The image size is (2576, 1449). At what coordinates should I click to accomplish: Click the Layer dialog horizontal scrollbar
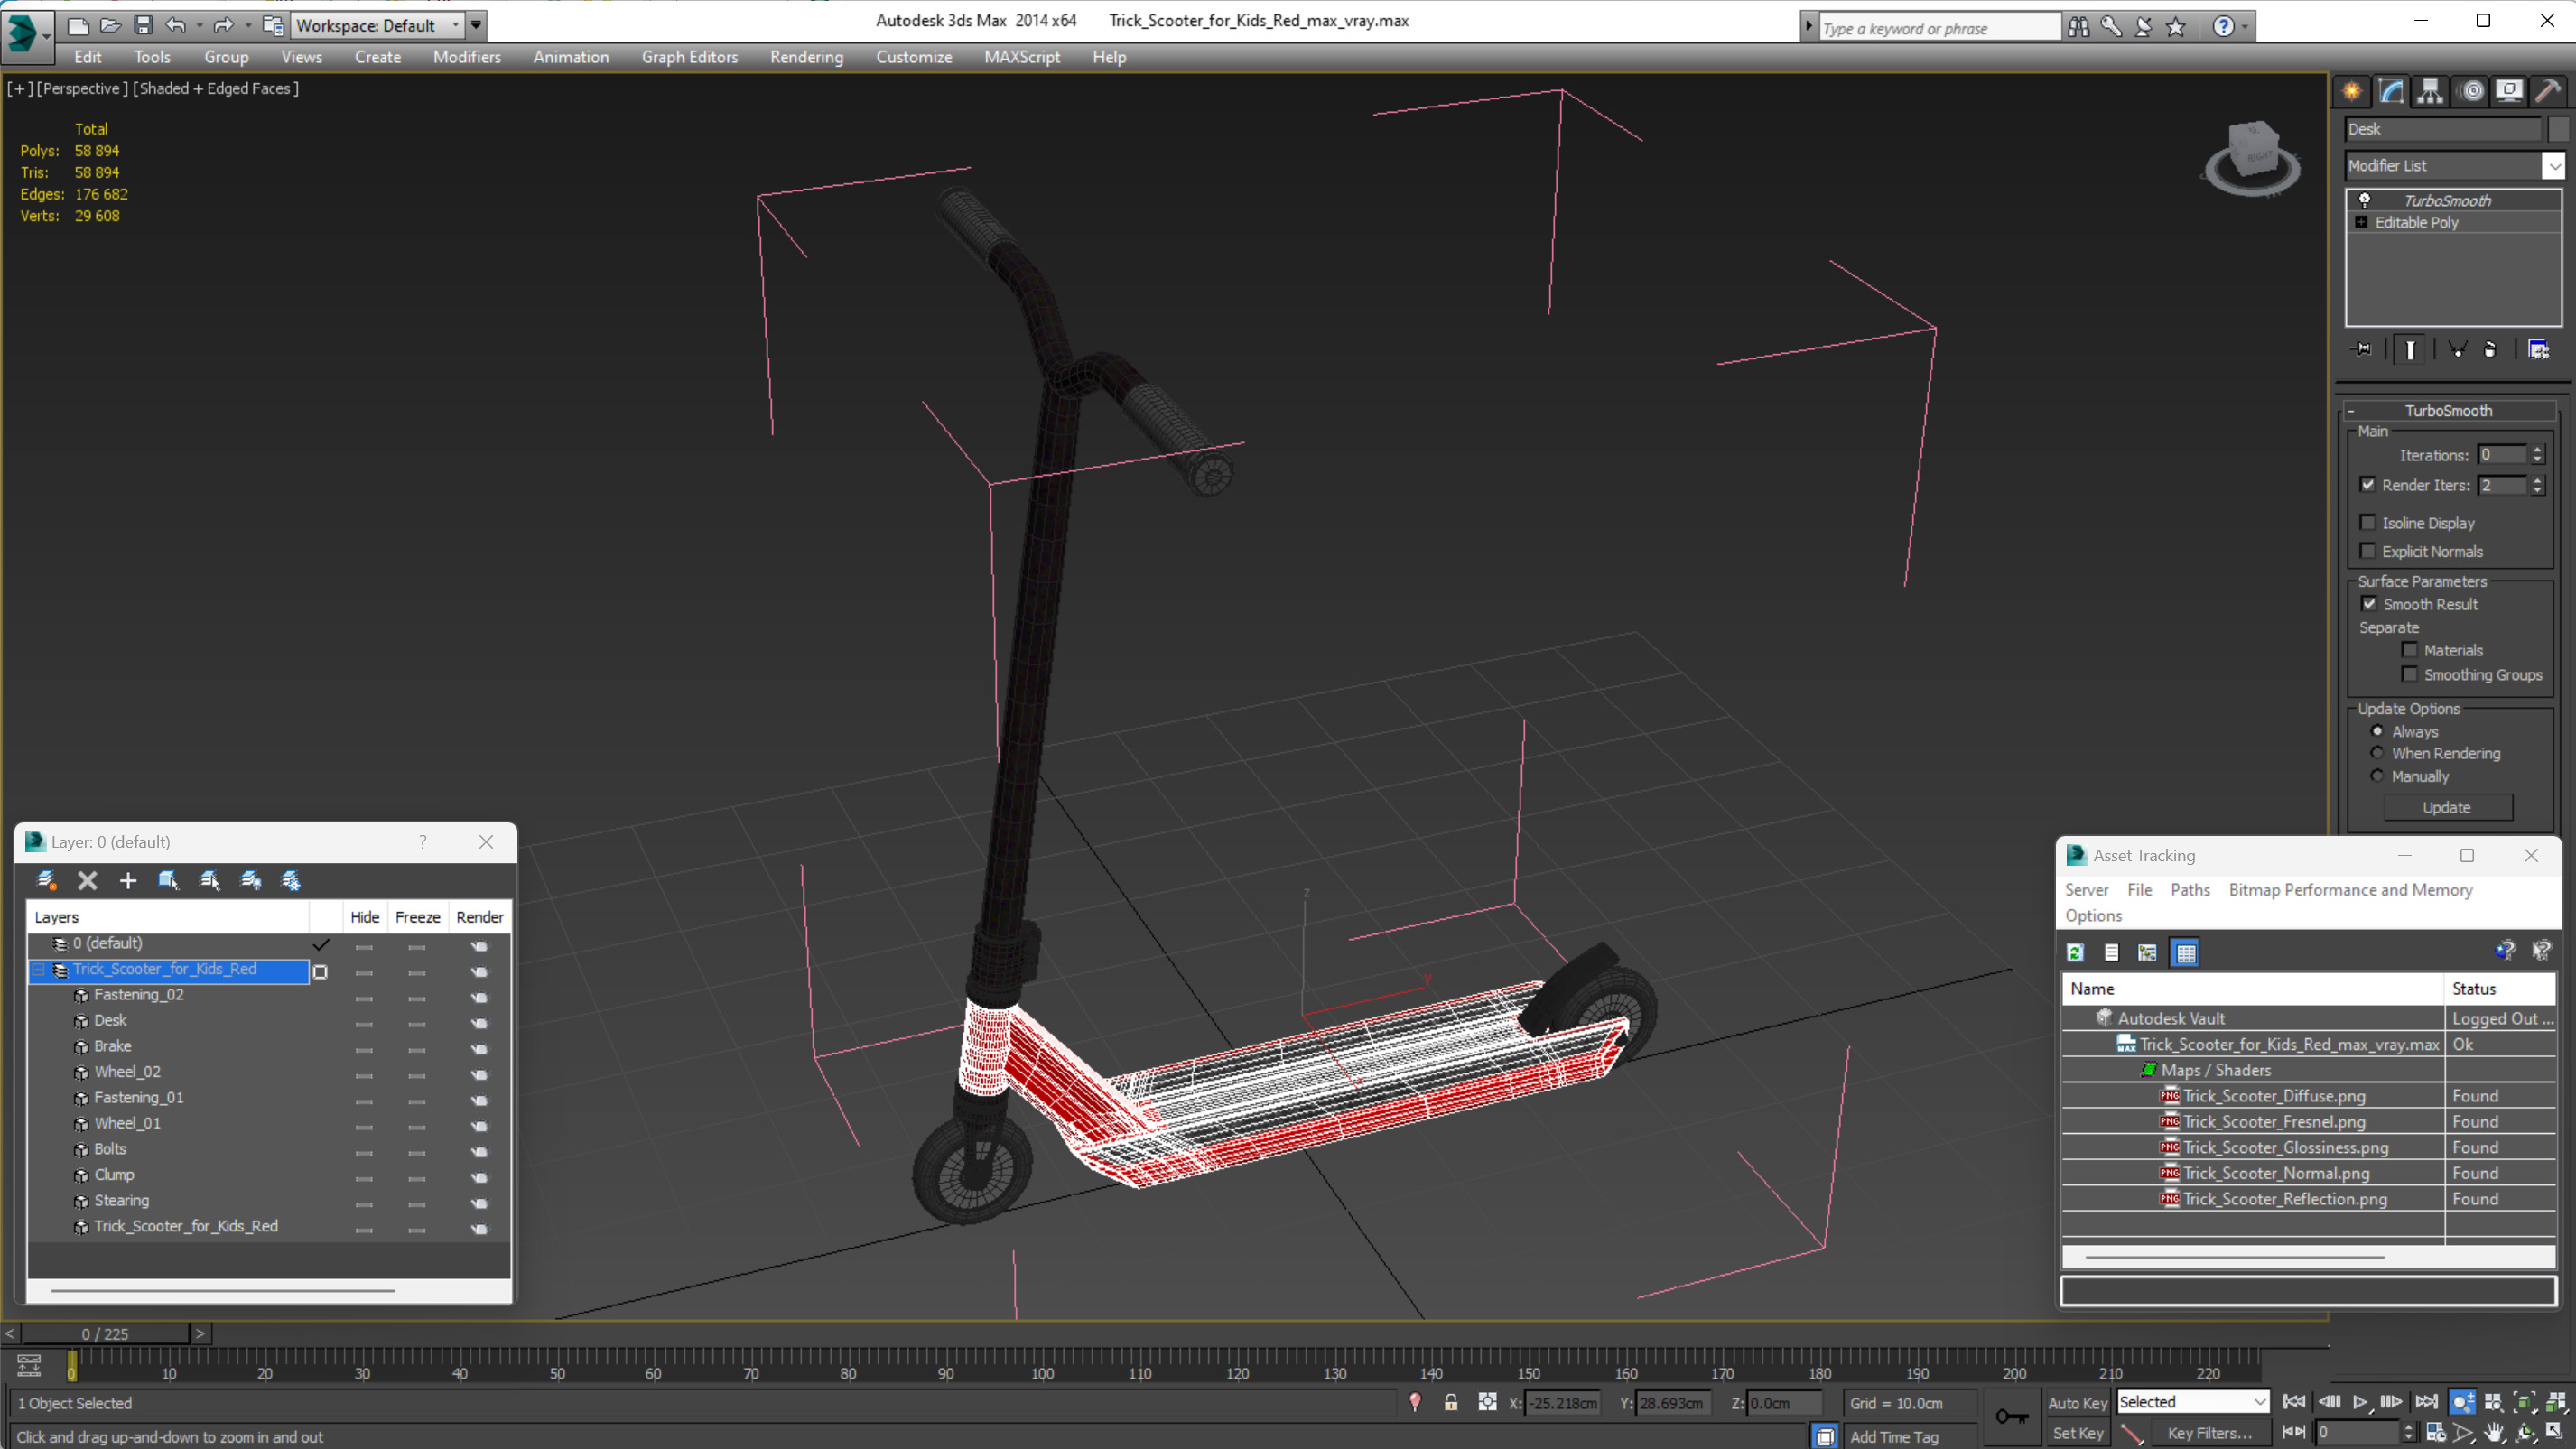222,1290
